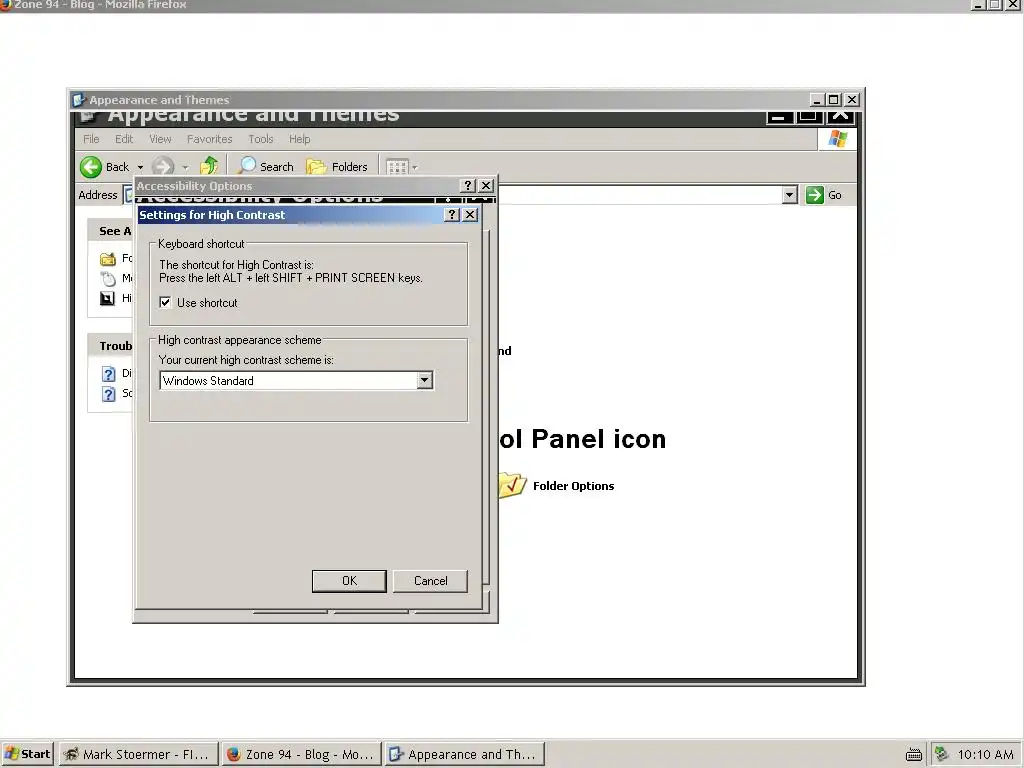Minimize the Appearance and Themes window
Viewport: 1024px width, 768px height.
pyautogui.click(x=817, y=100)
